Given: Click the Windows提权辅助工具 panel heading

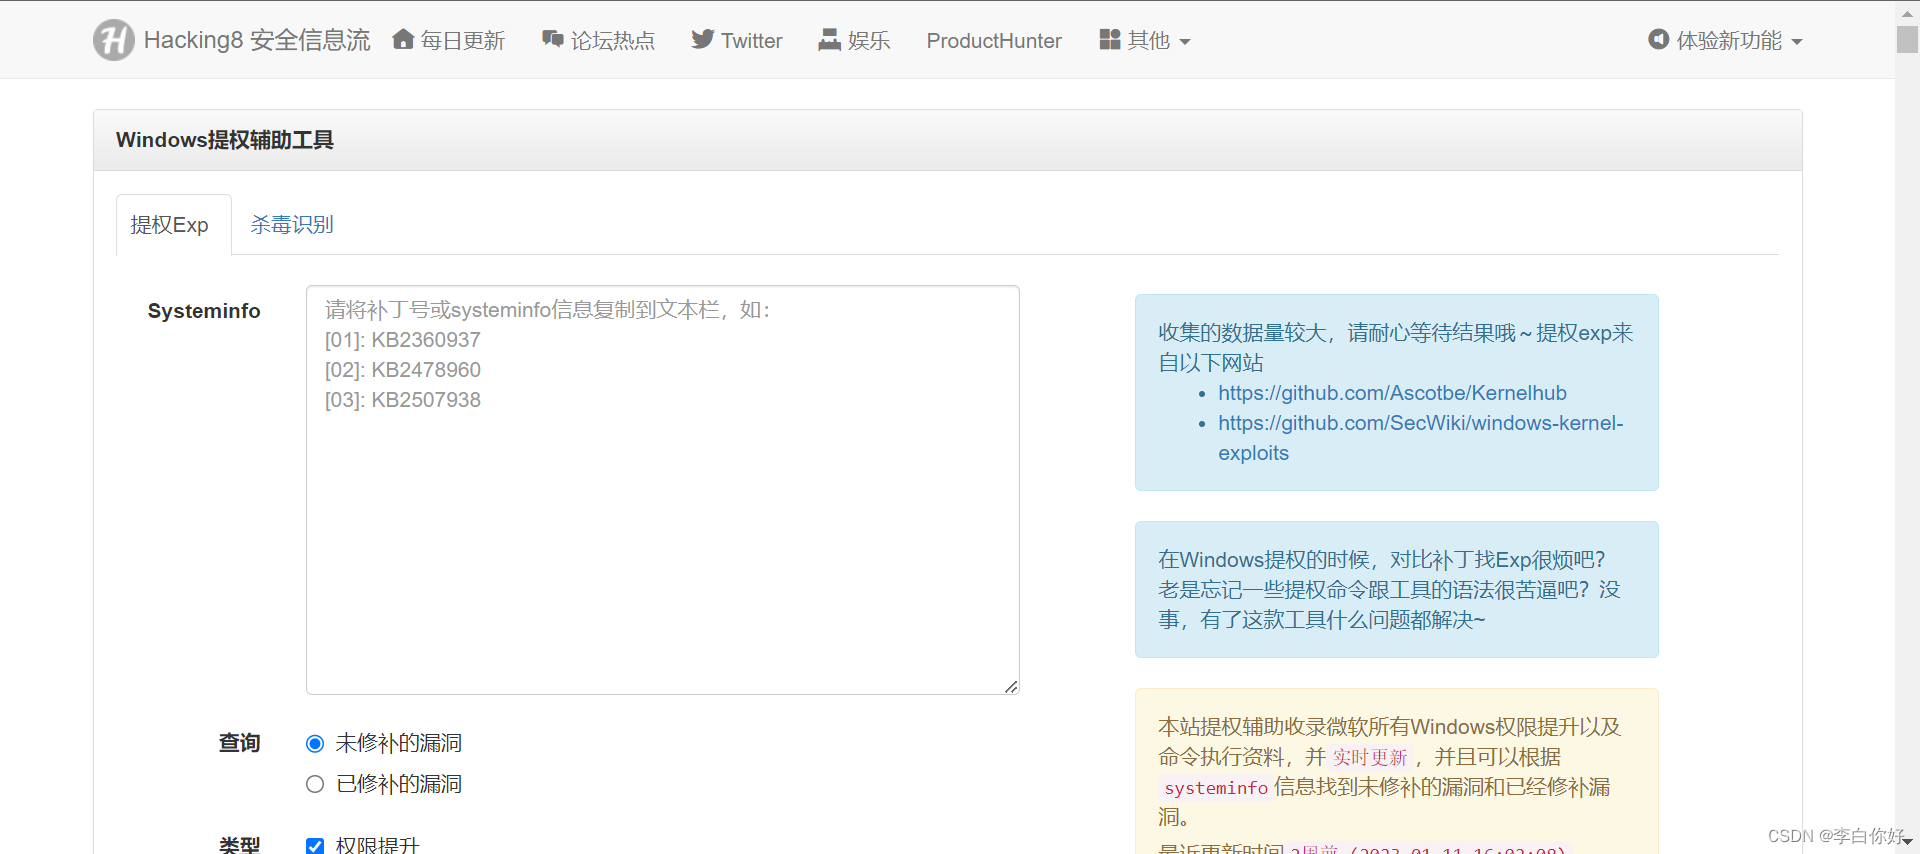Looking at the screenshot, I should tap(225, 140).
